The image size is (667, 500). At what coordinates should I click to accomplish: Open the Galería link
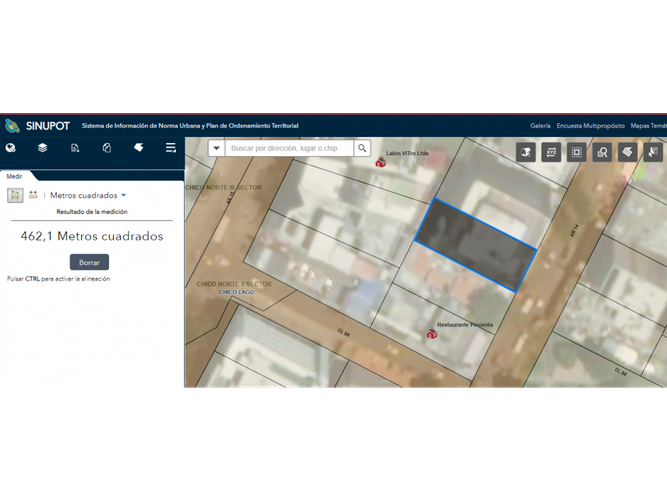(540, 126)
